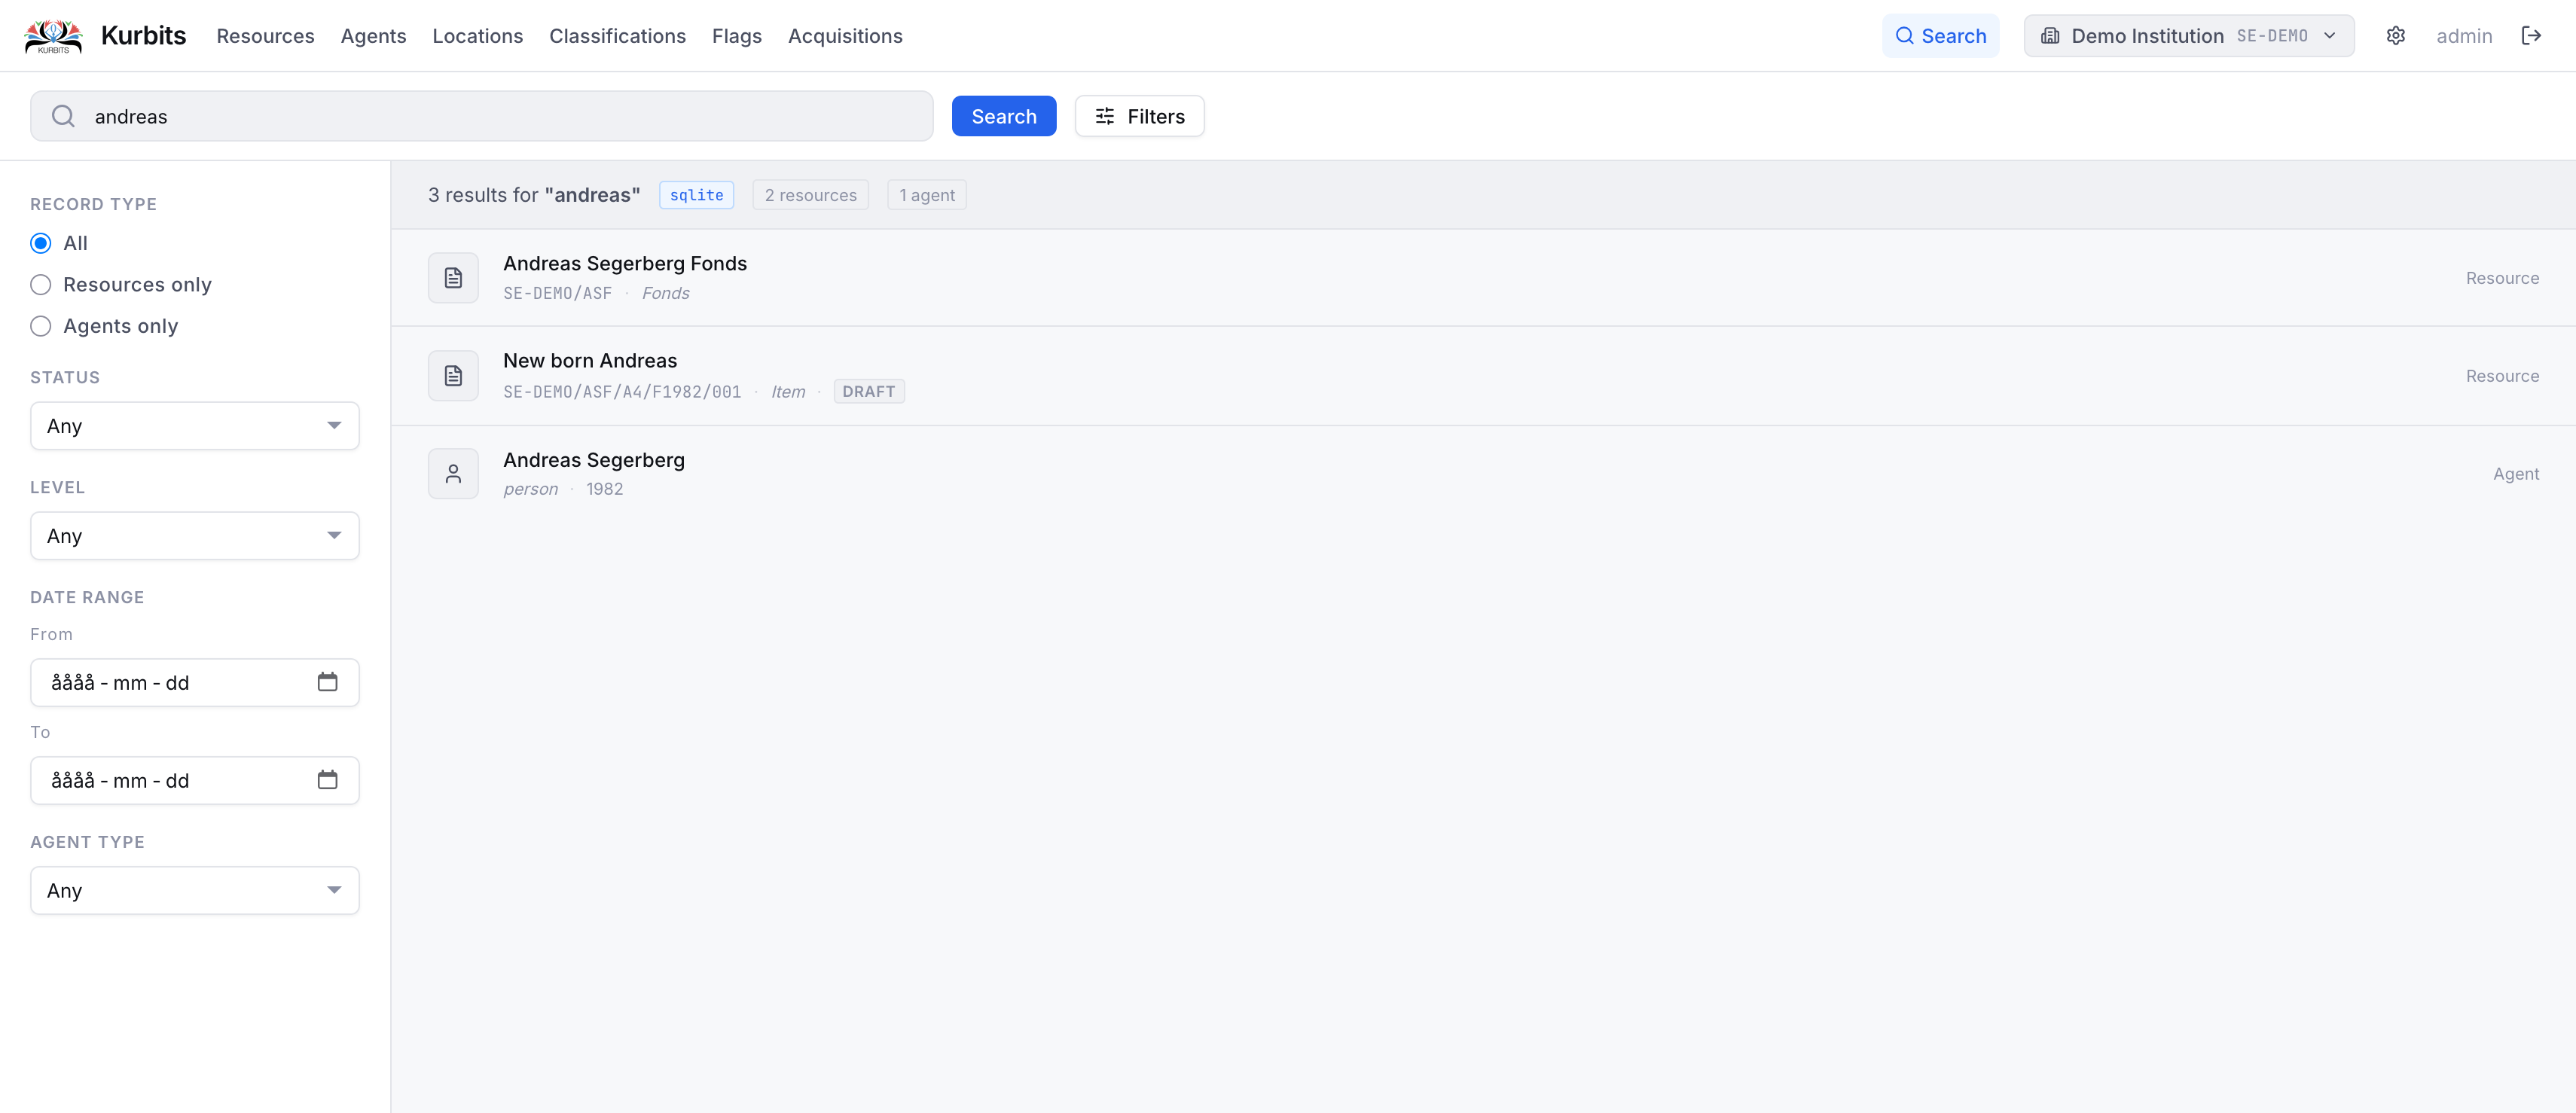Image resolution: width=2576 pixels, height=1113 pixels.
Task: Expand the Level dropdown
Action: (x=195, y=536)
